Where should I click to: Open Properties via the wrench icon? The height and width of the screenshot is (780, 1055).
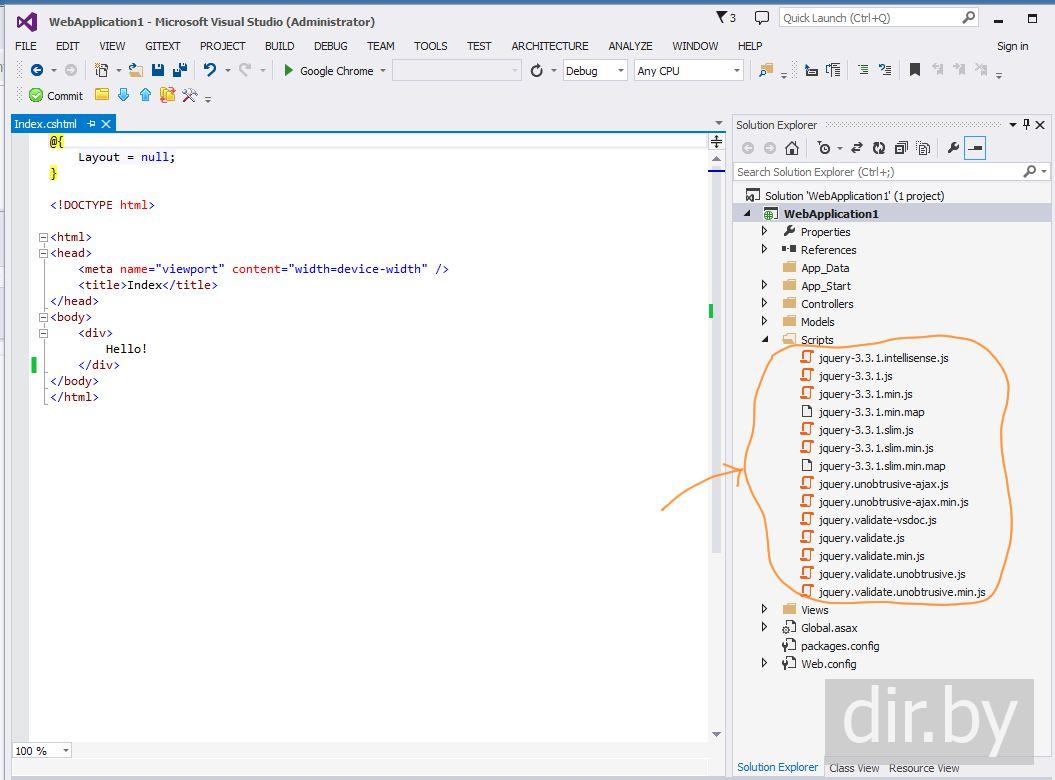[953, 148]
